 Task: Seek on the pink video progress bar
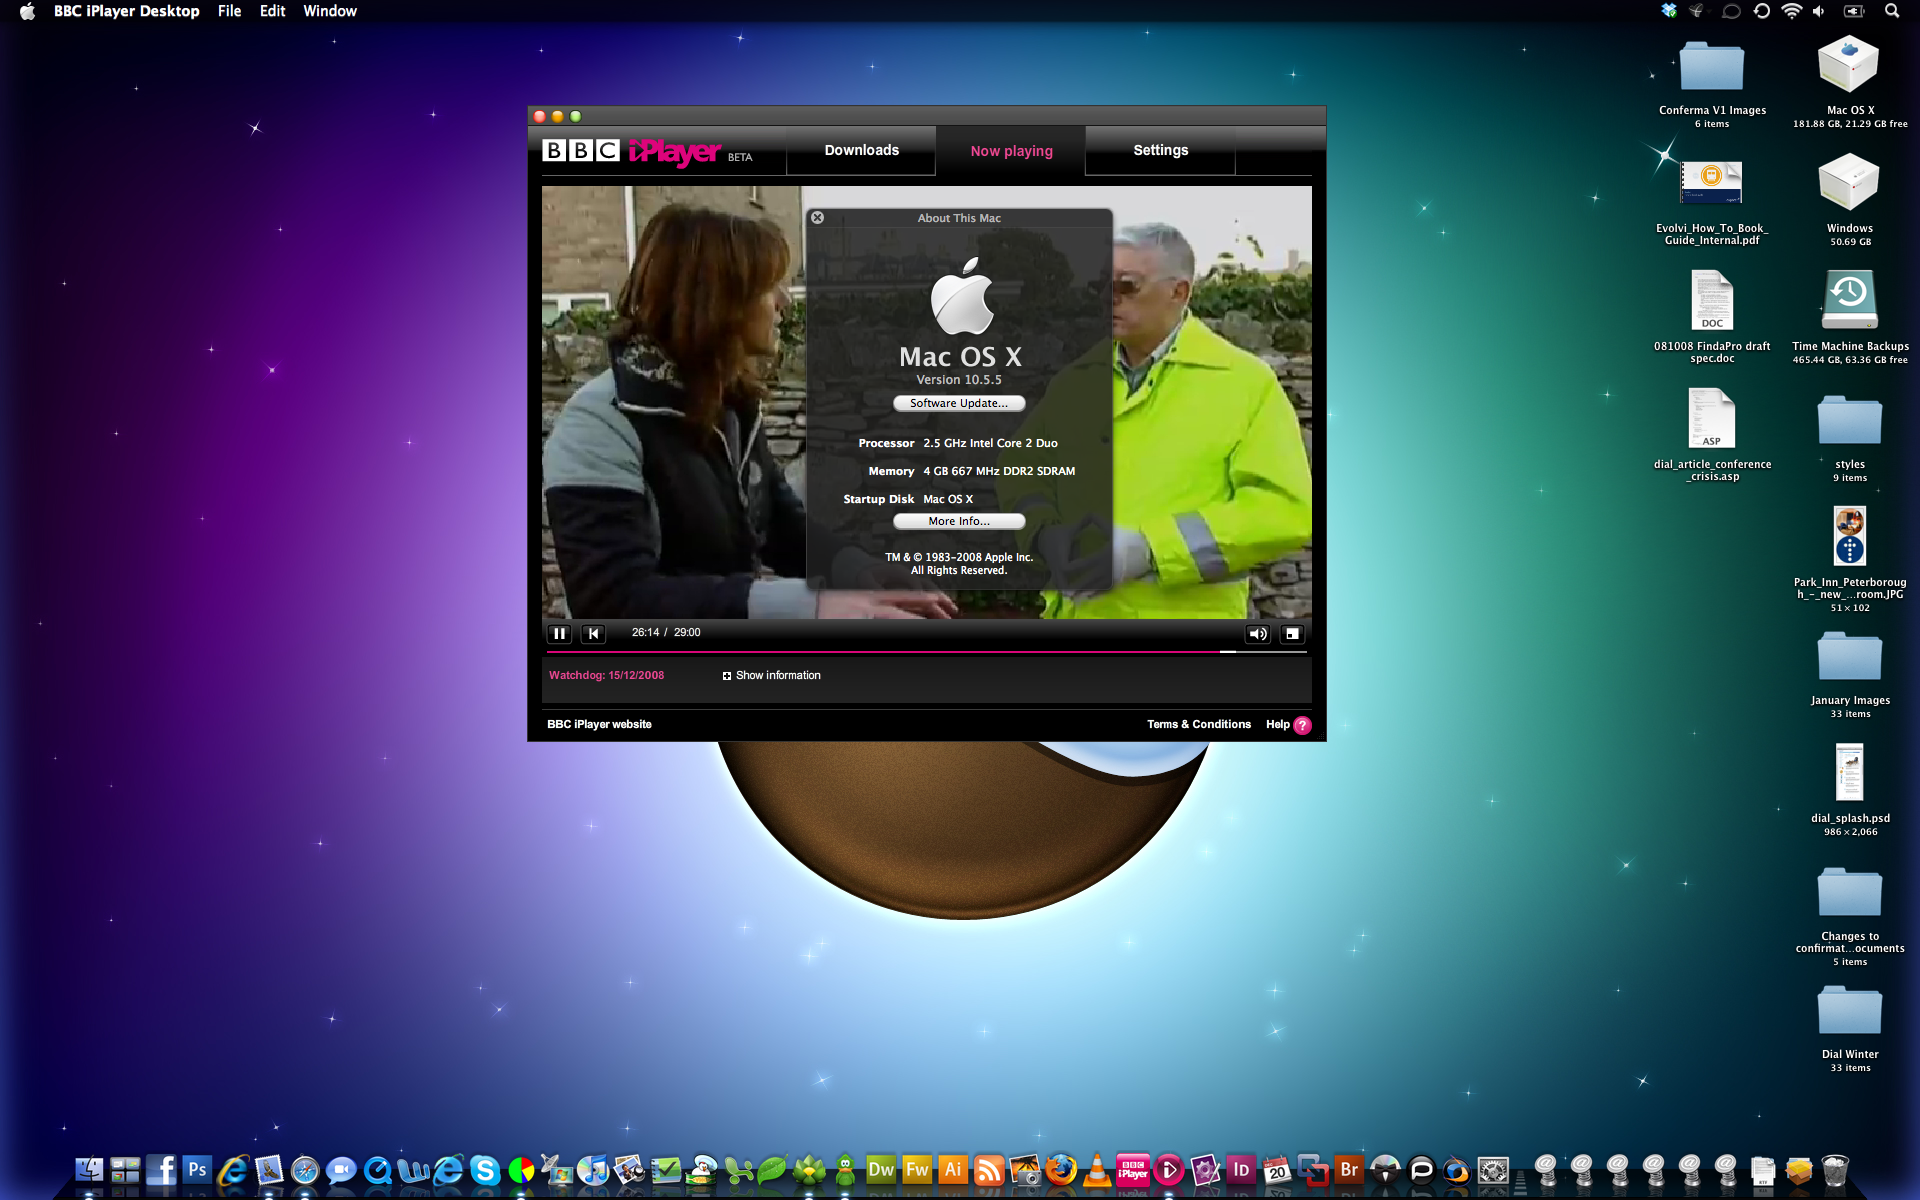click(900, 651)
